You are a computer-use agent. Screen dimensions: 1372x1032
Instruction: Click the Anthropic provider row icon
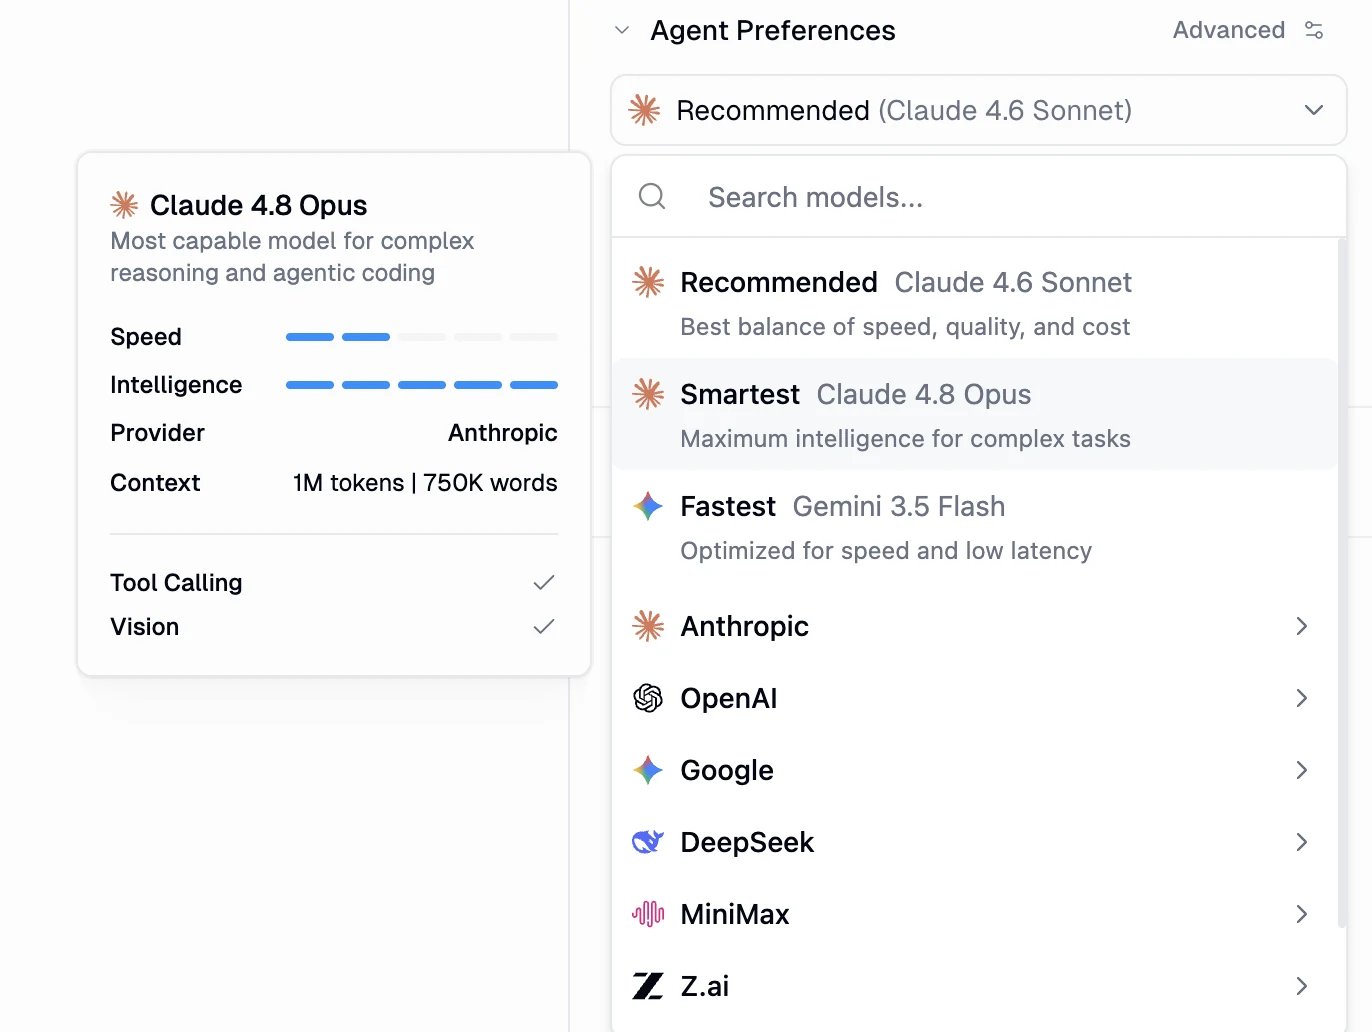tap(648, 626)
